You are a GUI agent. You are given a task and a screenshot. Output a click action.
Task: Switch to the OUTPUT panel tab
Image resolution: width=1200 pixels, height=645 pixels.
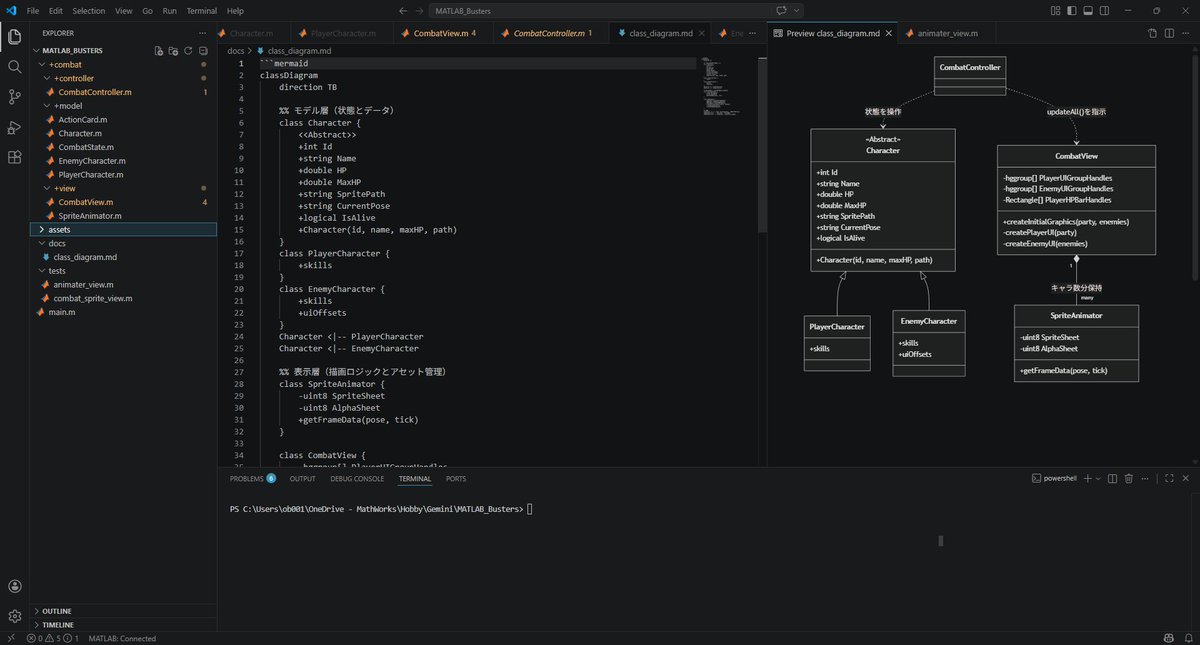(302, 479)
